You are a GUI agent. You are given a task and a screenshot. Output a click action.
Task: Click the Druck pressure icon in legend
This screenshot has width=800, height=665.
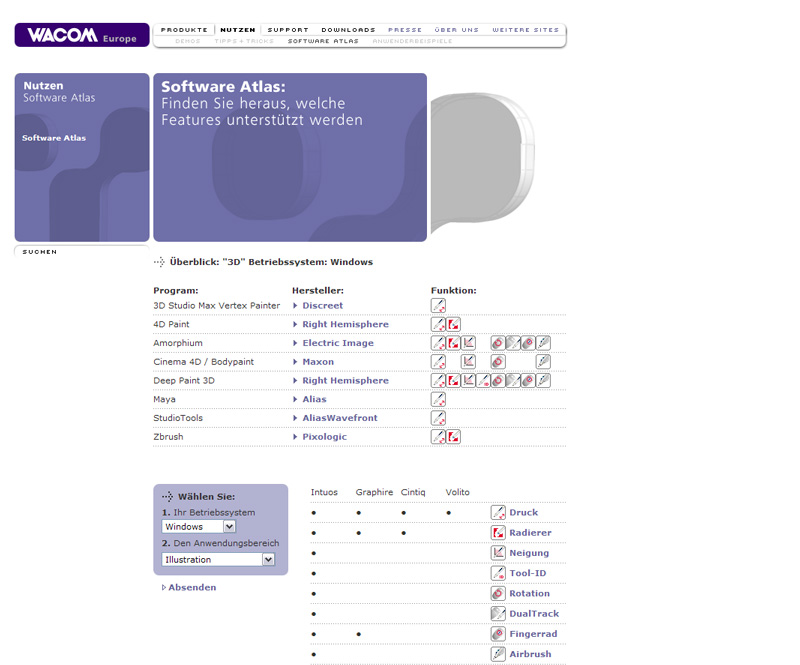coord(498,513)
